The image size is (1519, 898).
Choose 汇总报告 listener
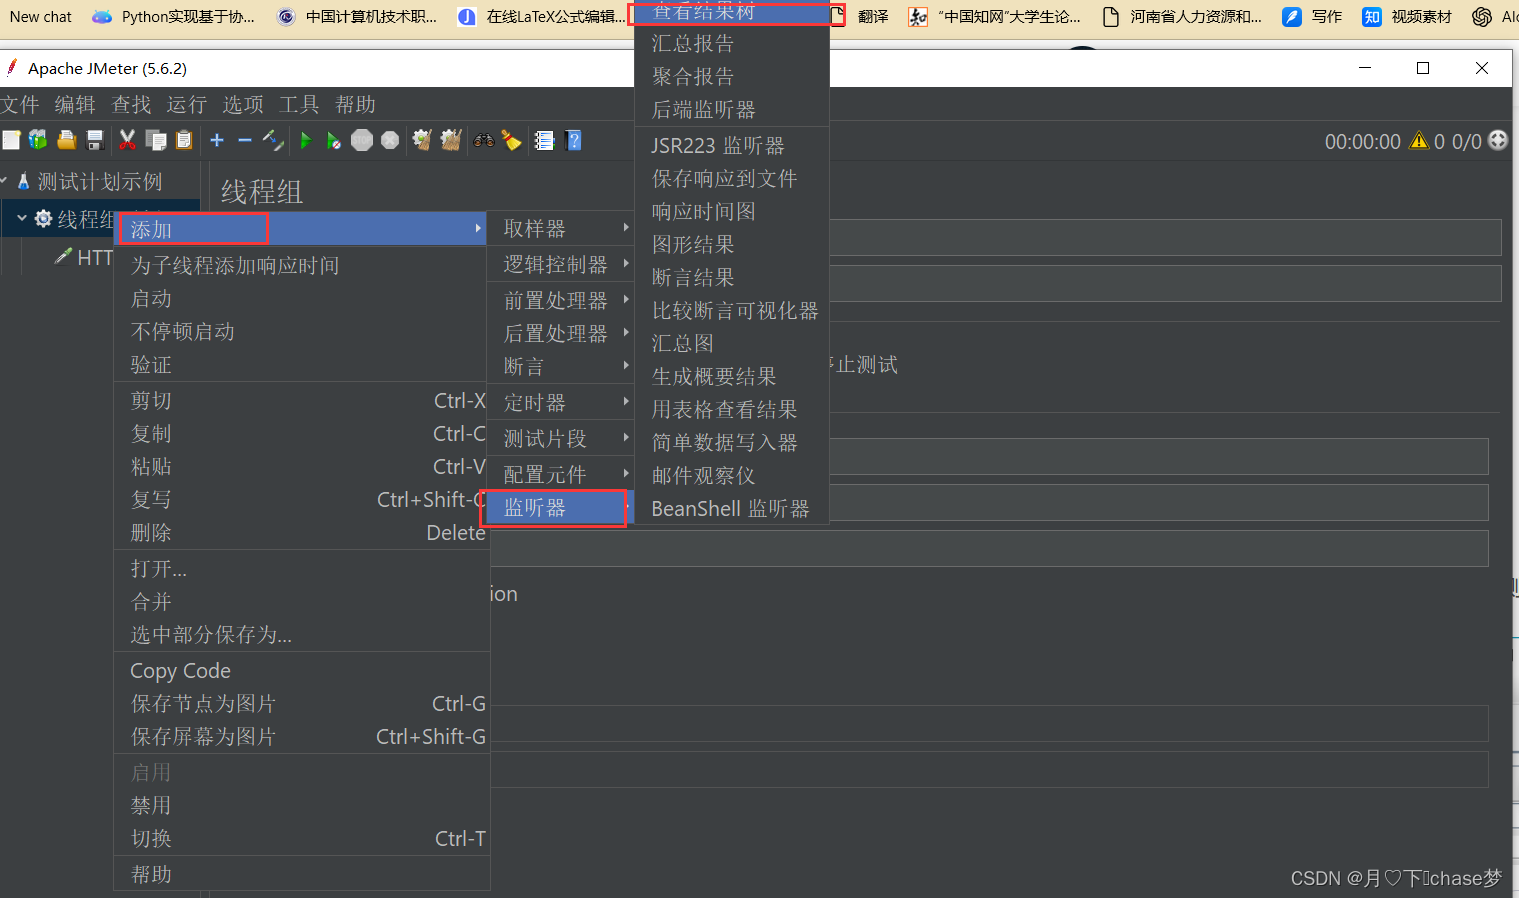point(732,44)
